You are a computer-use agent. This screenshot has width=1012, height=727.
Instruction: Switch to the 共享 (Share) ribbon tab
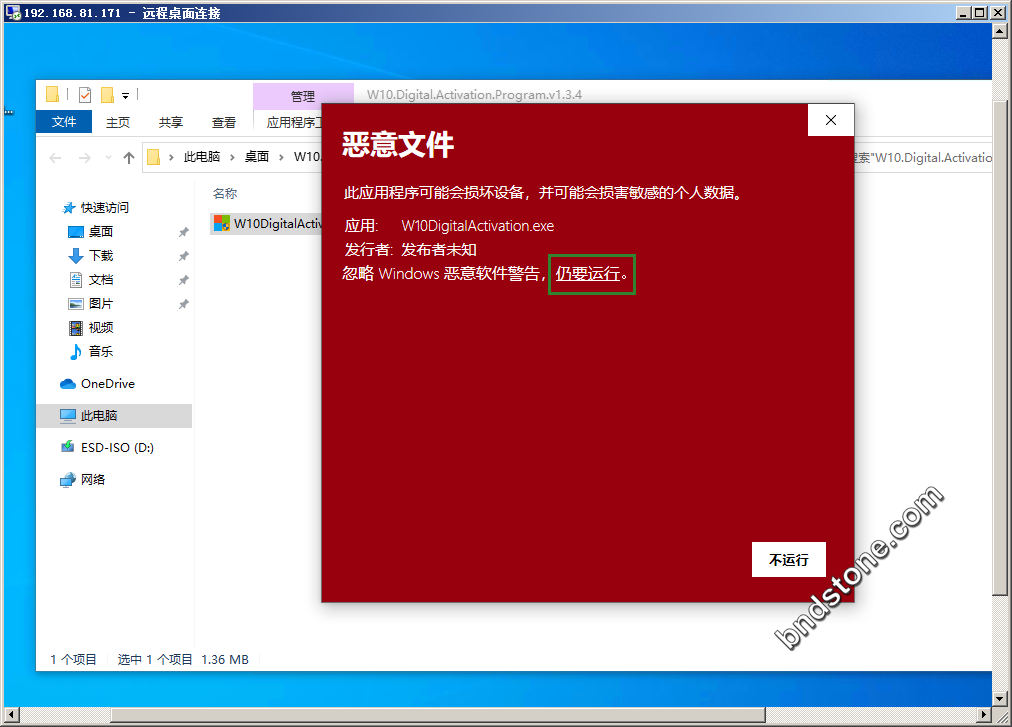[x=171, y=122]
